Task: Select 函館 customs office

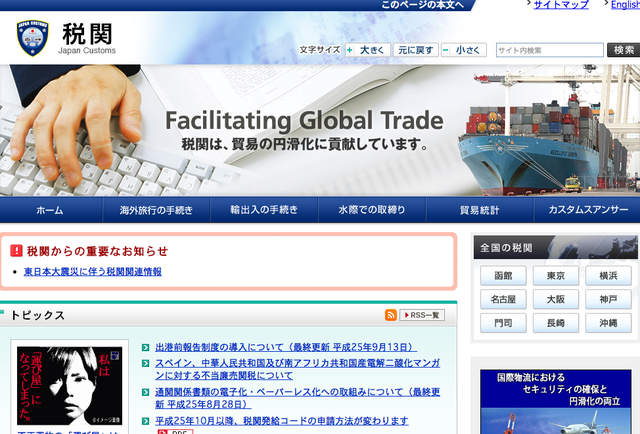Action: click(x=503, y=276)
